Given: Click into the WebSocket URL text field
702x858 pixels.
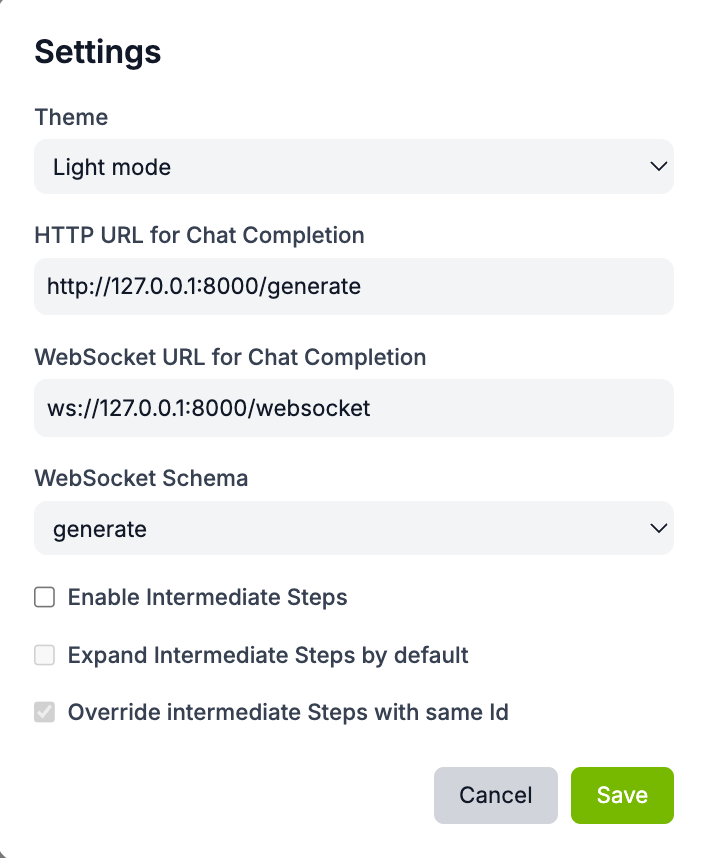Looking at the screenshot, I should pyautogui.click(x=353, y=408).
